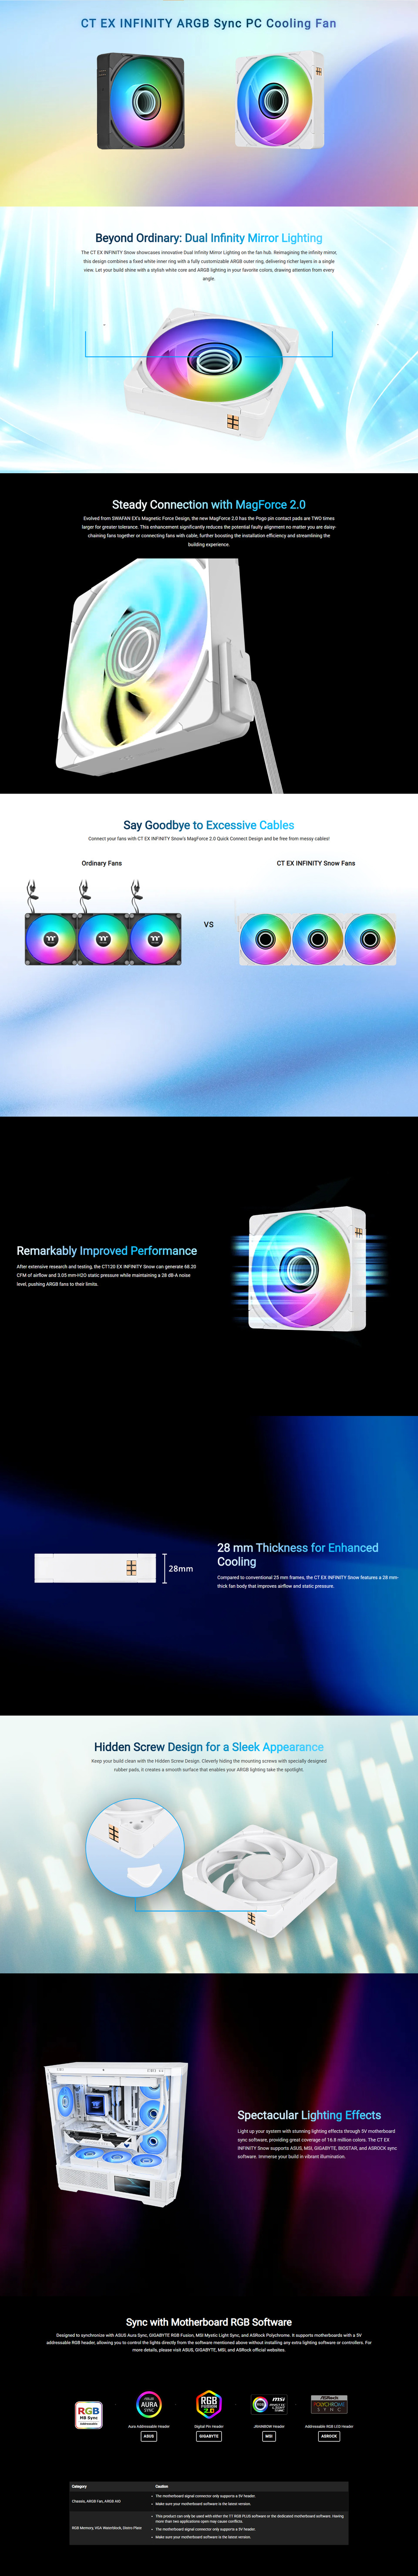The image size is (418, 2576).
Task: Click the 'Addressable RGB LED Header' caption
Action: (x=329, y=2426)
